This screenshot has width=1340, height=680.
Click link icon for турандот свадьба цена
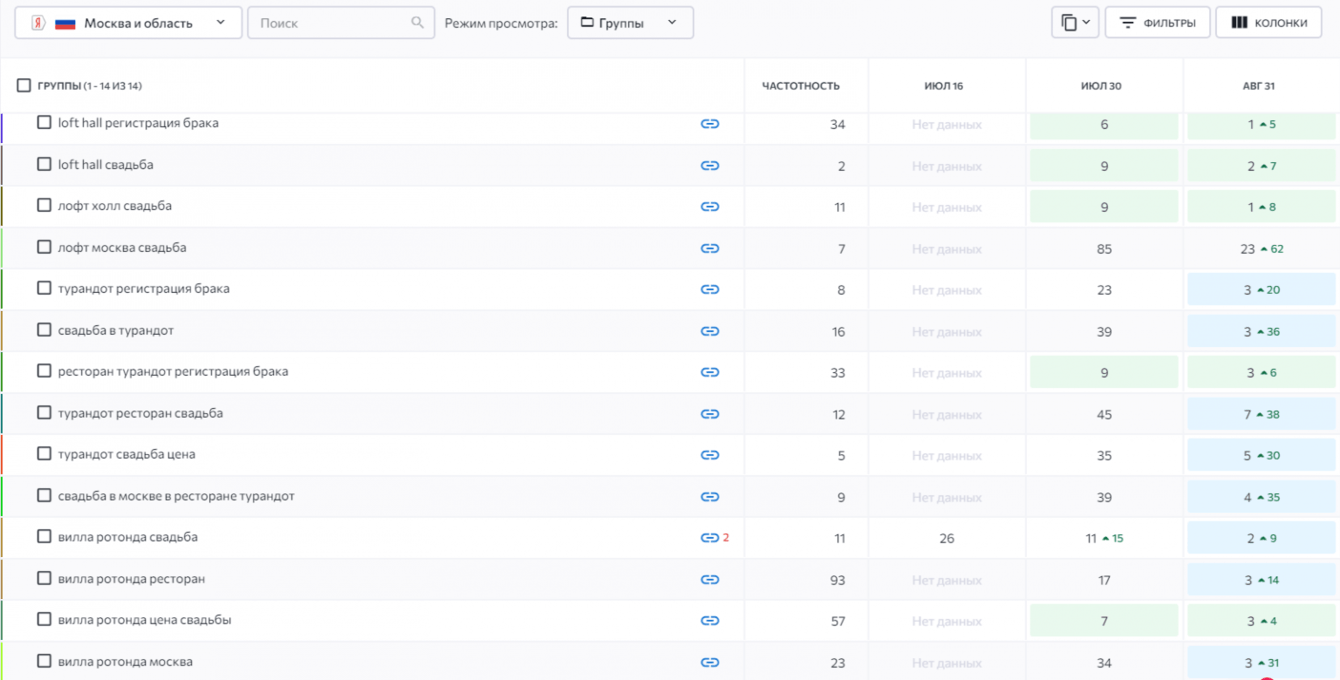(x=710, y=456)
